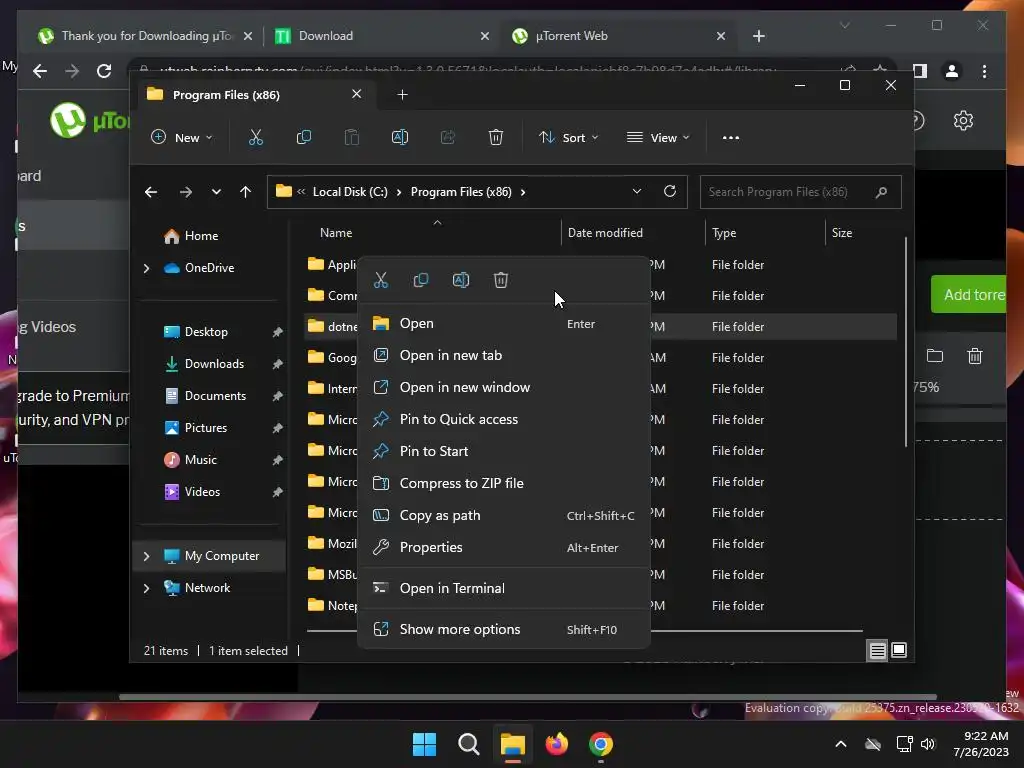Screen dimensions: 1024x768
Task: Open Documents in navigation pane
Action: [216, 396]
